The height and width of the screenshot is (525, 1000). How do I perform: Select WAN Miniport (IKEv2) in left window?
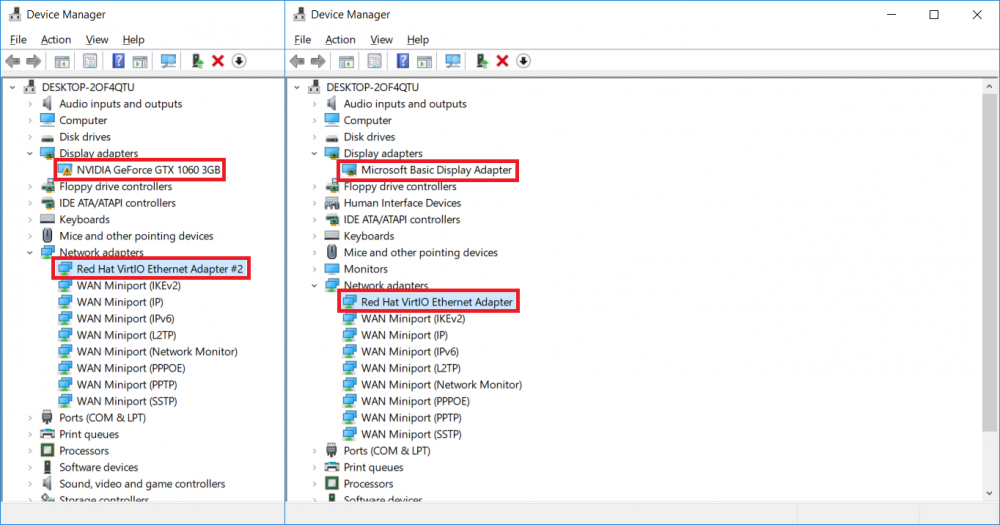tap(128, 286)
